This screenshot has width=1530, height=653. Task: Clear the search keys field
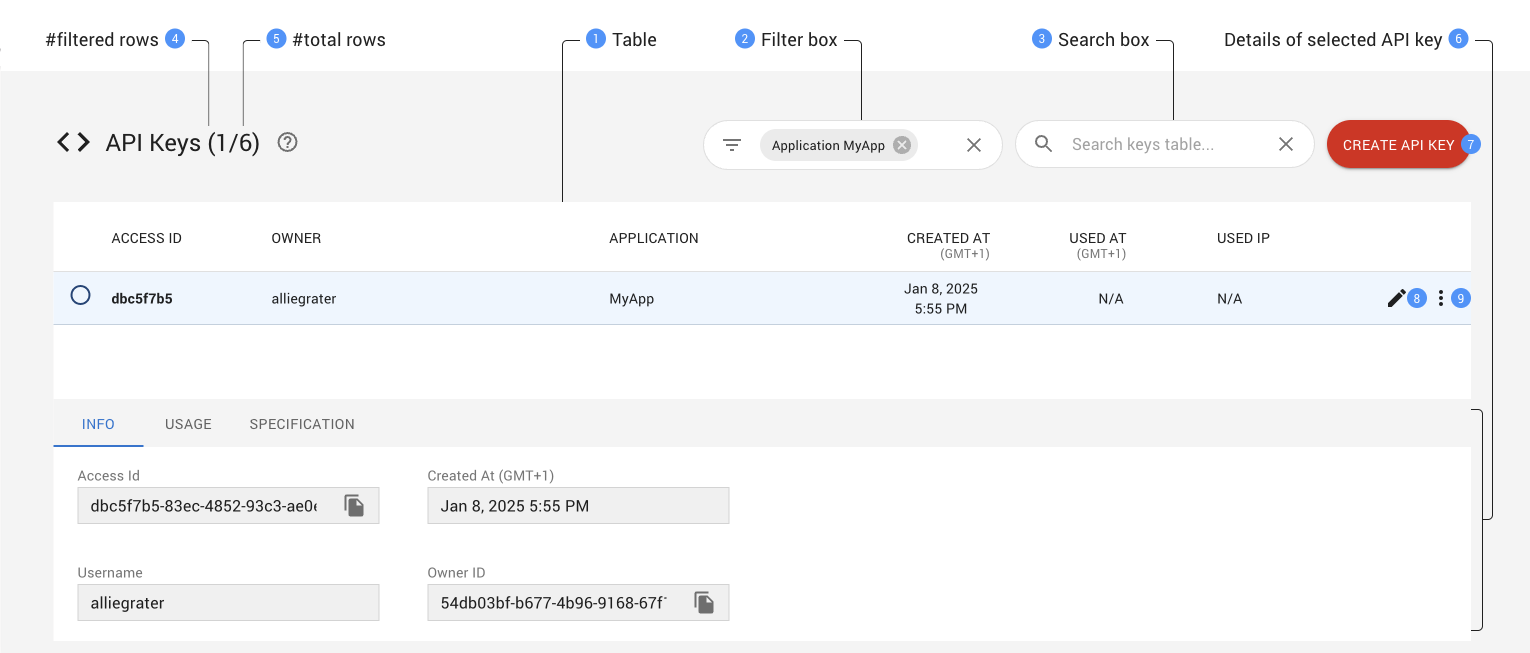point(1286,145)
